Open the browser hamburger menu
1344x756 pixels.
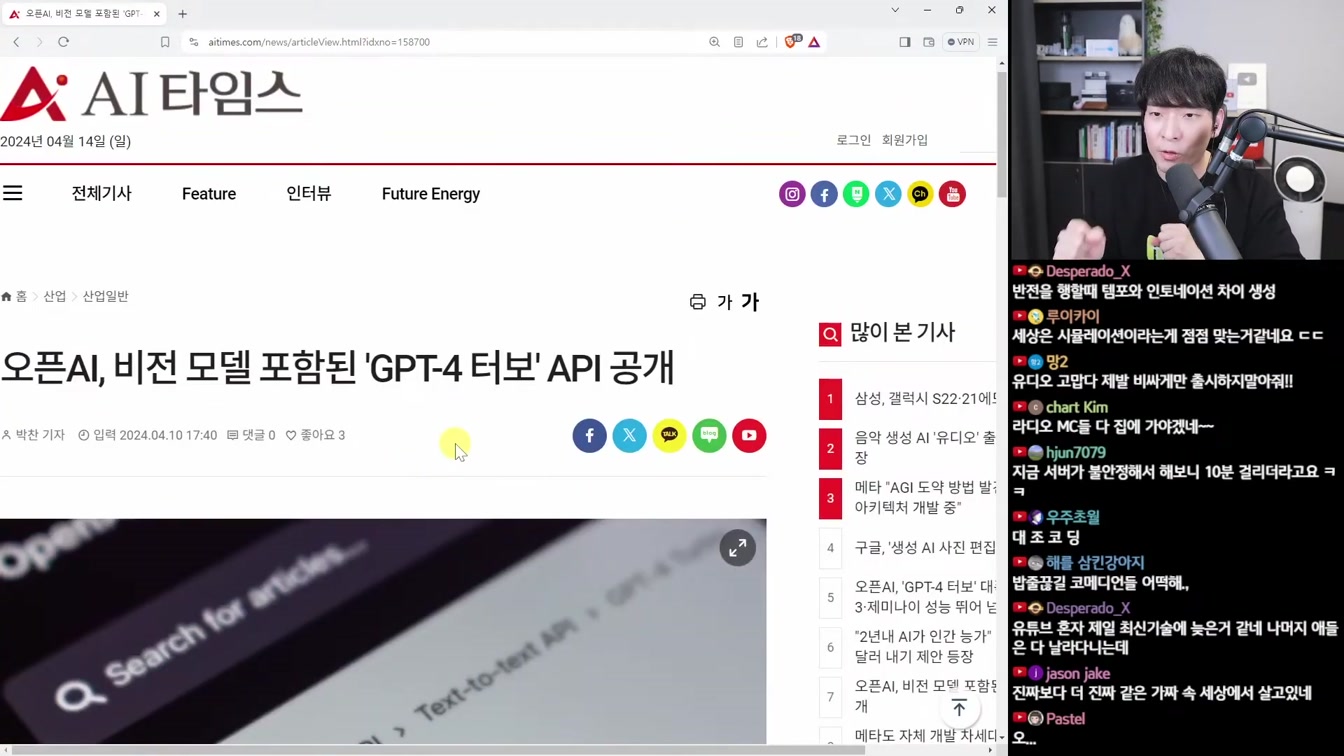[x=993, y=42]
